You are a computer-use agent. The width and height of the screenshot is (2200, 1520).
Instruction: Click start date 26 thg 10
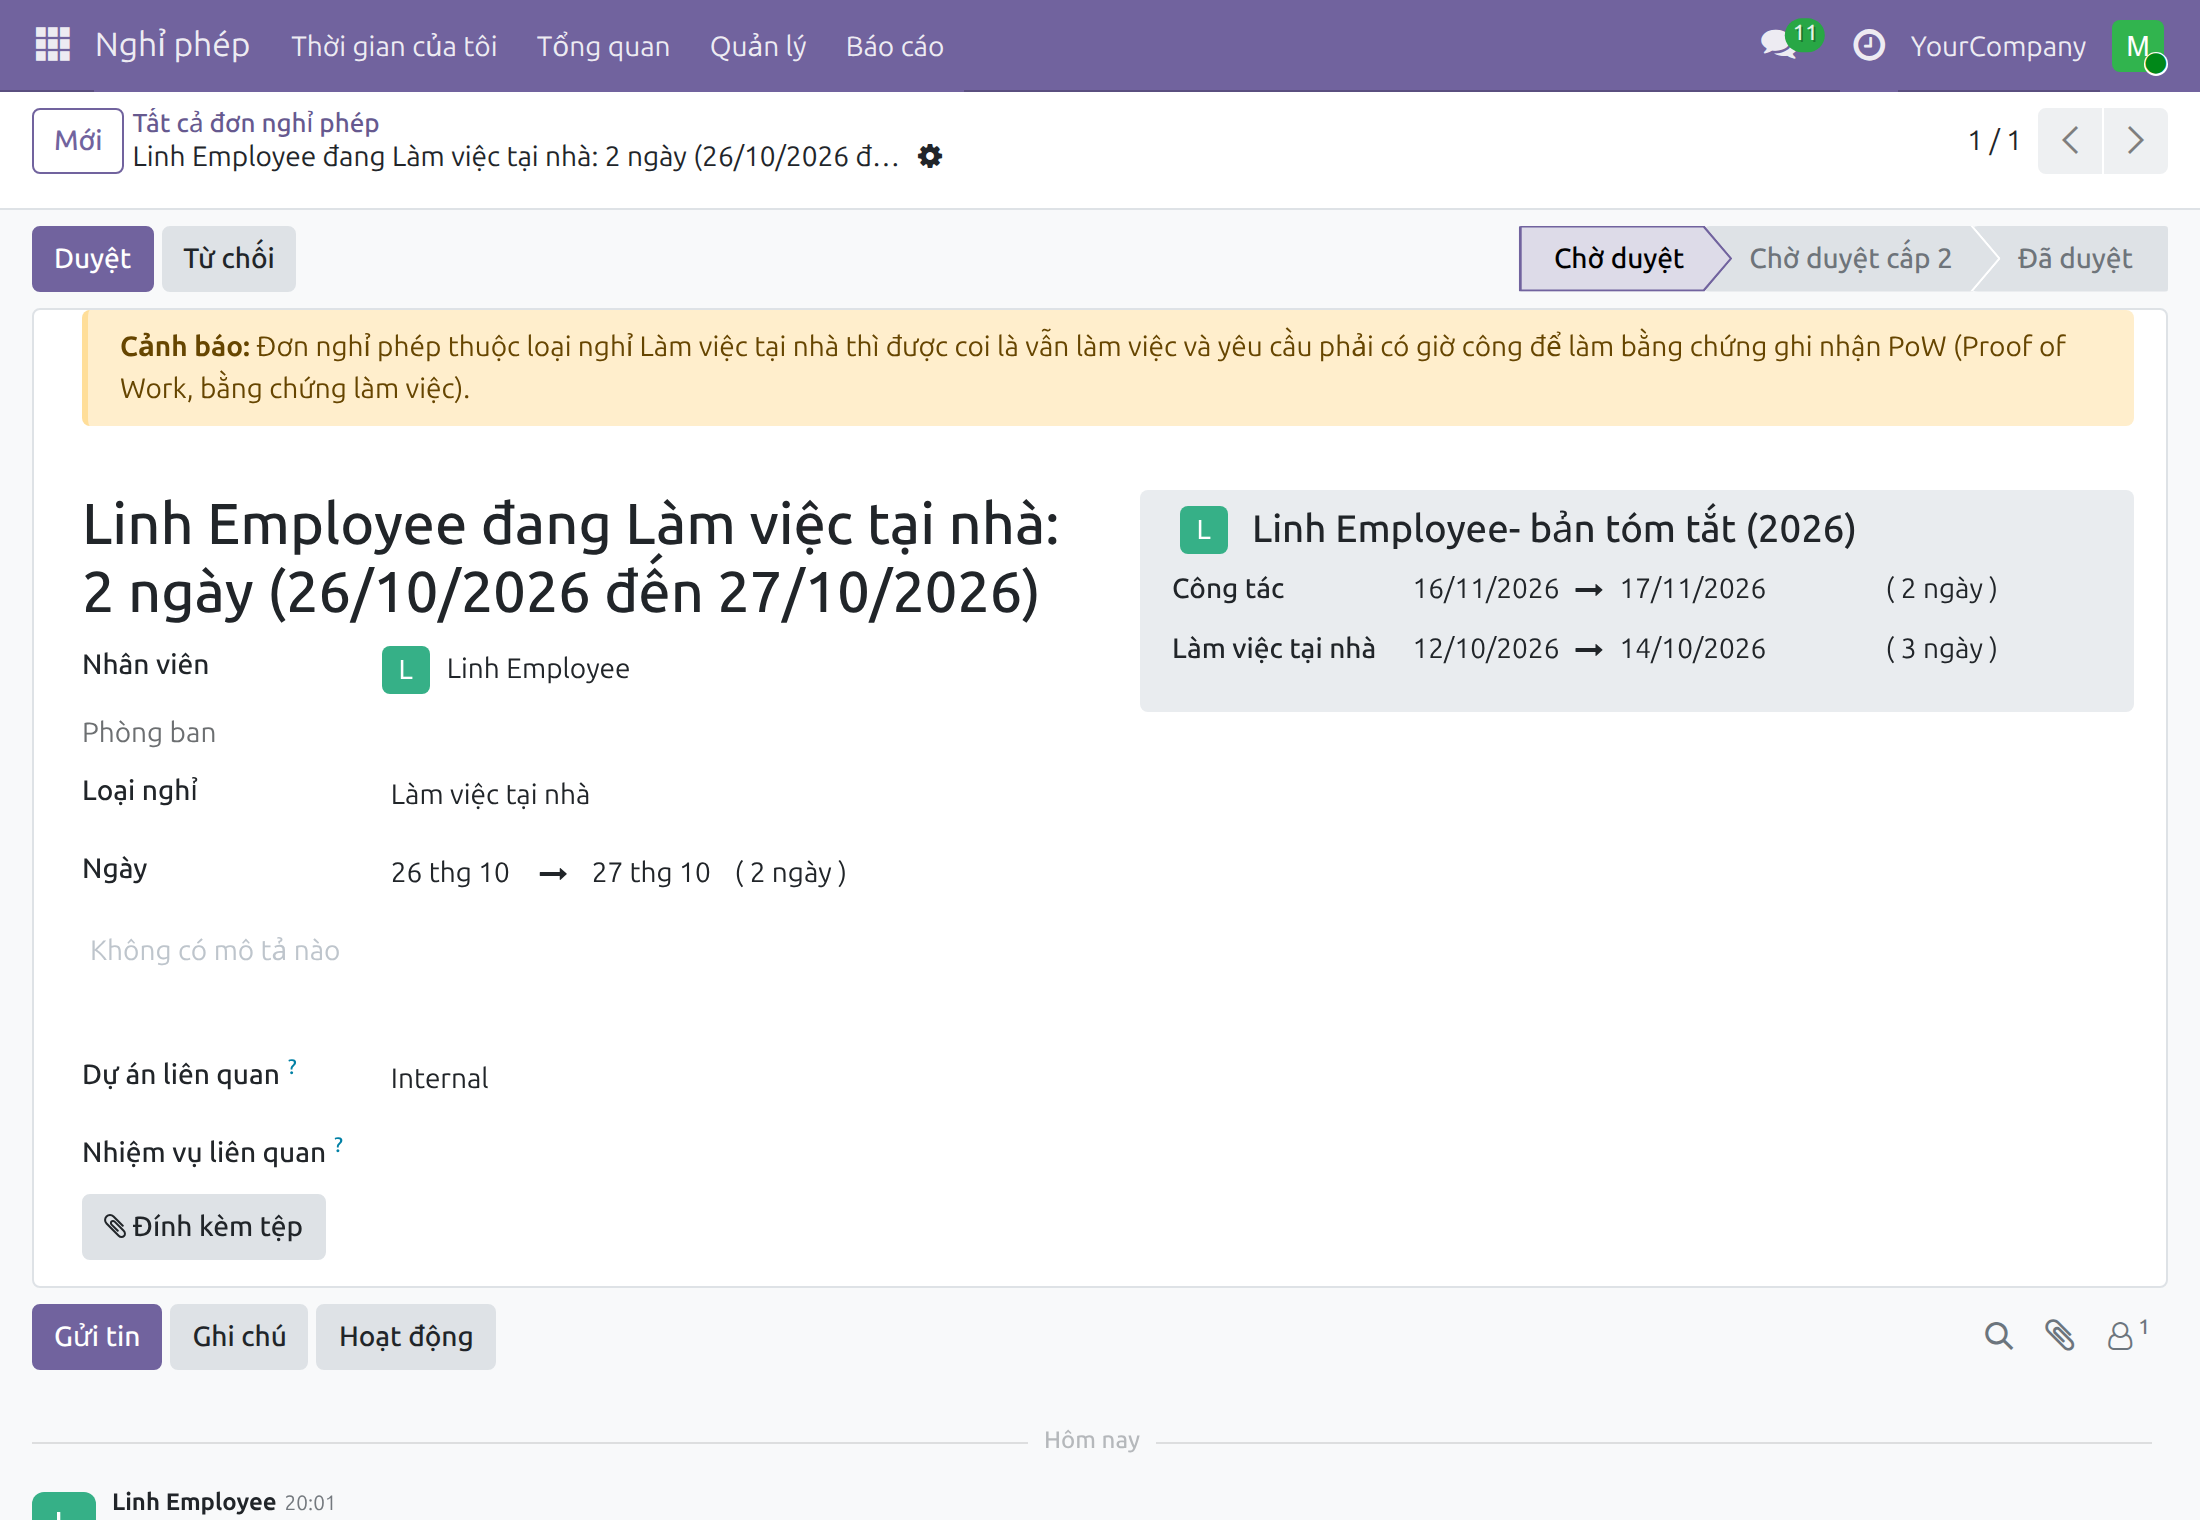tap(450, 873)
